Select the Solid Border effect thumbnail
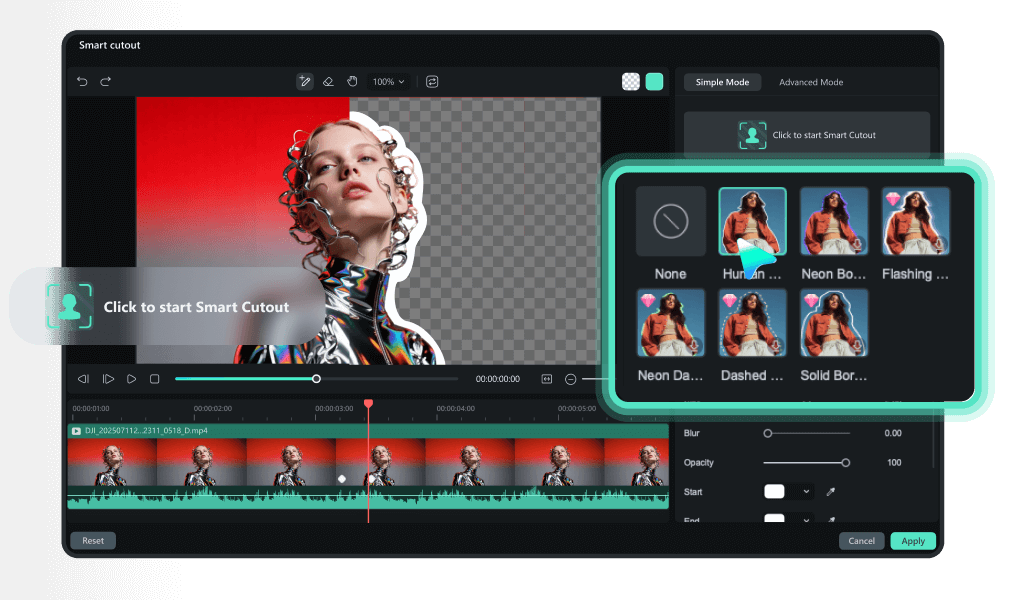1035x600 pixels. (x=834, y=323)
